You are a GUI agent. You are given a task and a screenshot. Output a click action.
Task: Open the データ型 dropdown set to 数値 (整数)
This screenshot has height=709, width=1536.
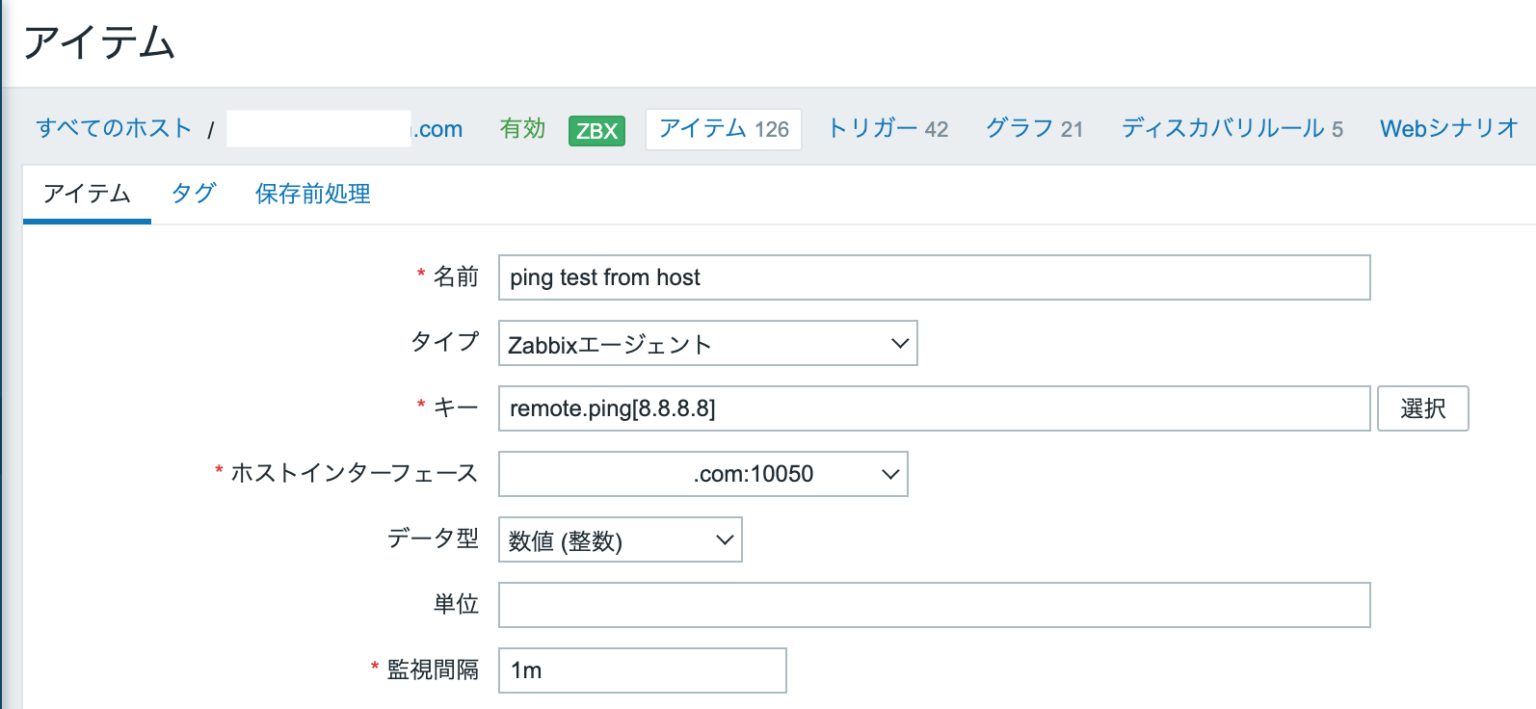[620, 539]
